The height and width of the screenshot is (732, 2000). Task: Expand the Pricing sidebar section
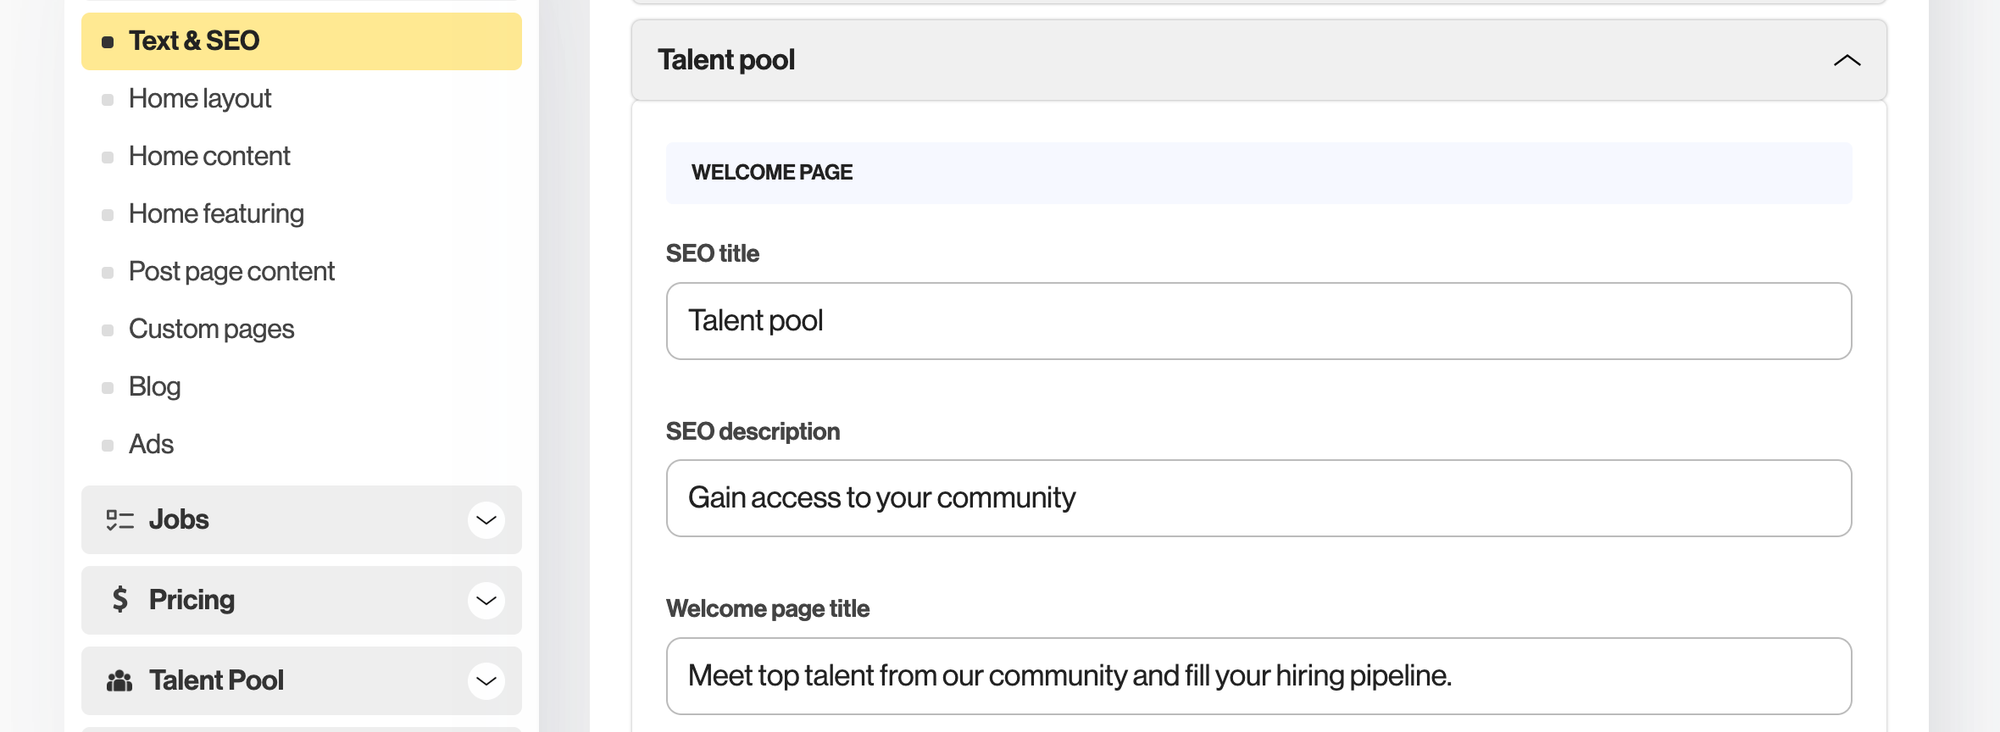pyautogui.click(x=486, y=600)
